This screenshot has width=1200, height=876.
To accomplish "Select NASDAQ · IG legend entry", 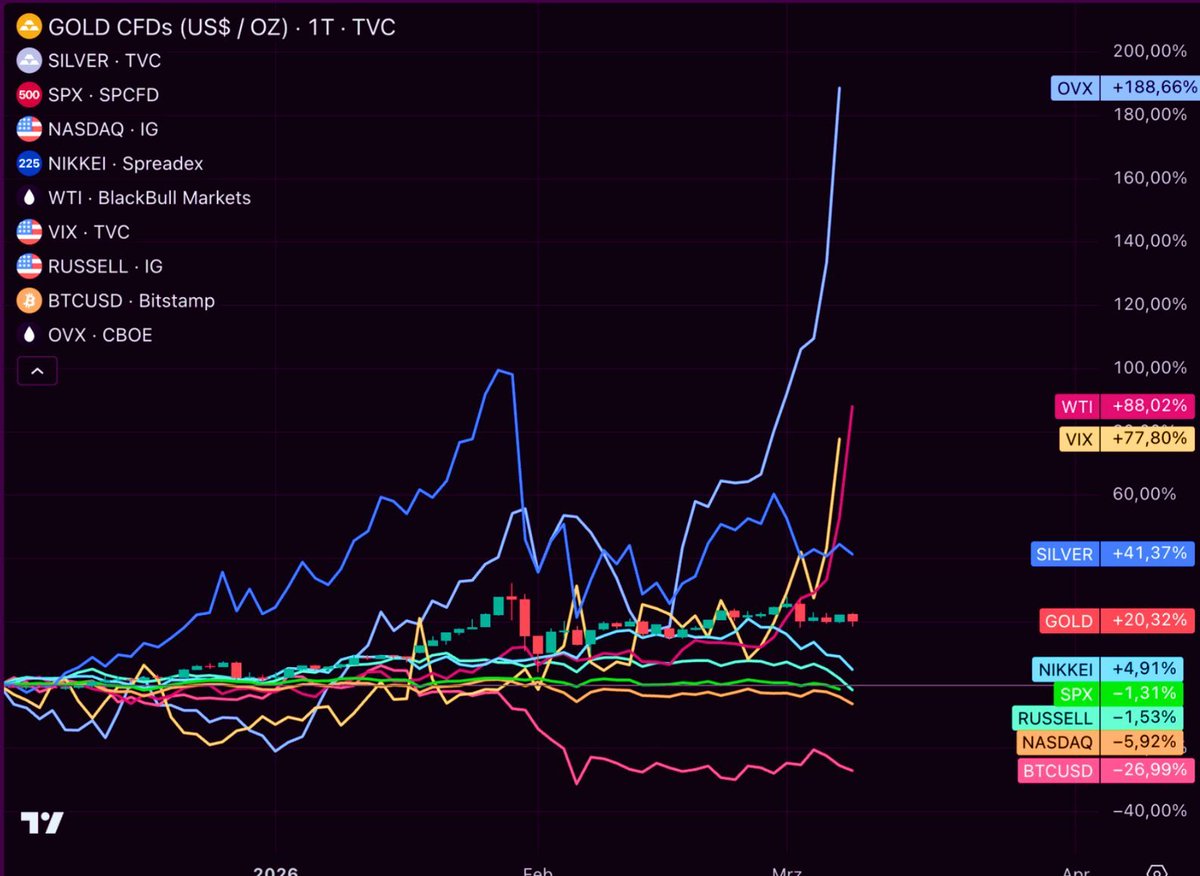I will click(x=103, y=129).
